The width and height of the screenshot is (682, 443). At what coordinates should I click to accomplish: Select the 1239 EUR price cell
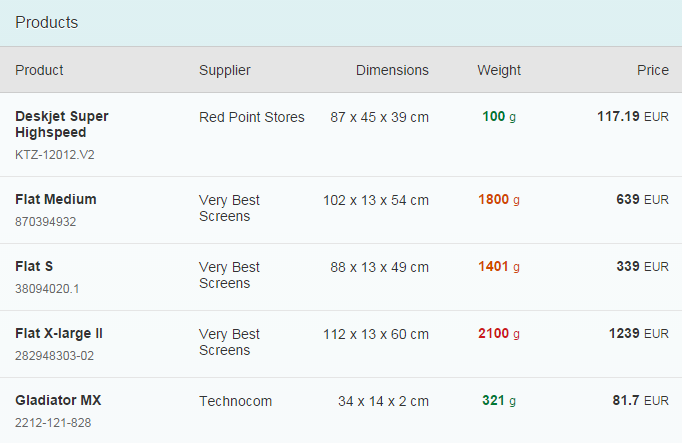point(638,333)
